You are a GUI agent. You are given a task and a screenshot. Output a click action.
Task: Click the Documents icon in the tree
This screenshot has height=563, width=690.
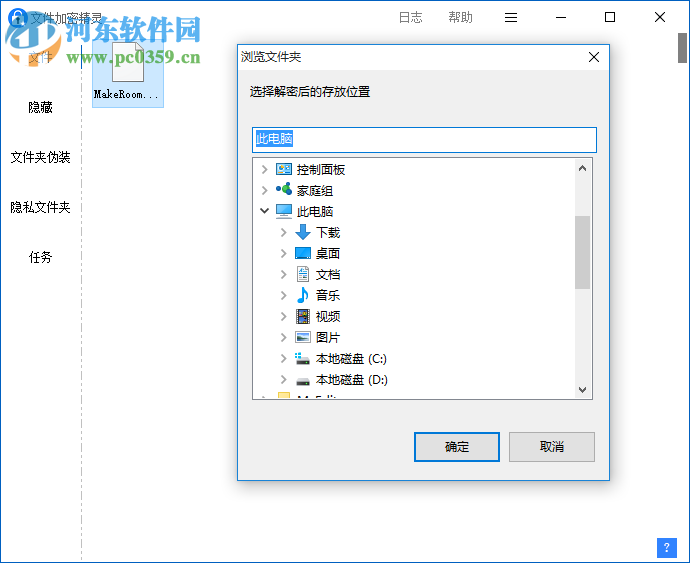[303, 274]
